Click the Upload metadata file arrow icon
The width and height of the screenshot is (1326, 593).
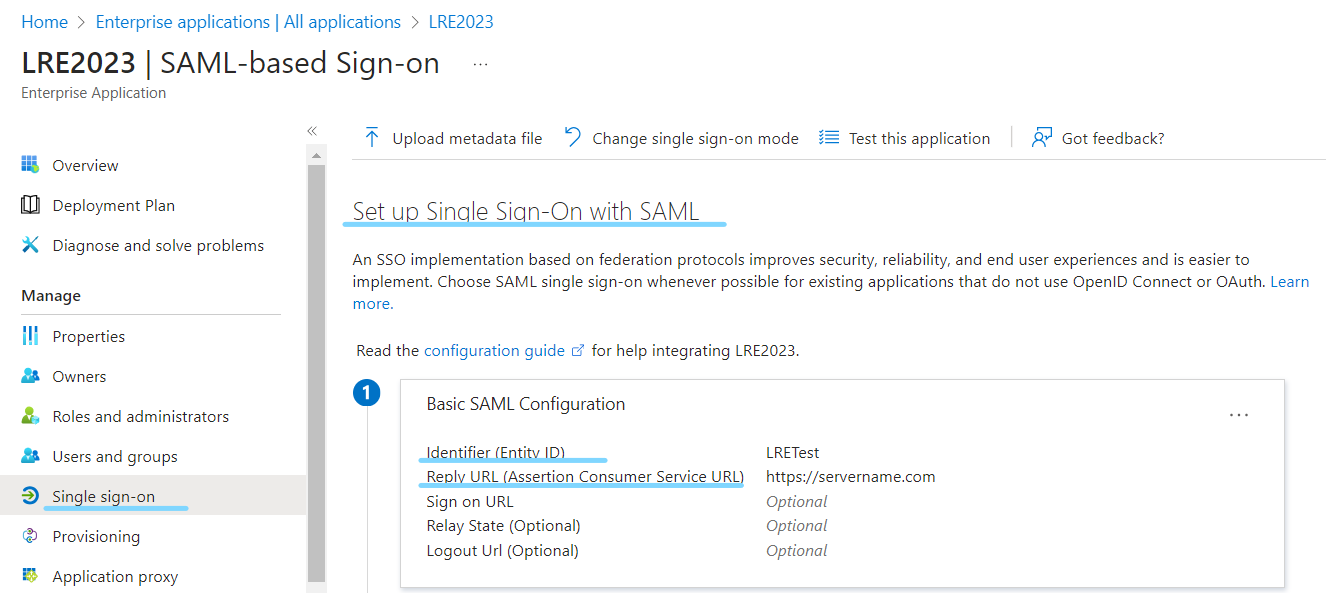371,137
